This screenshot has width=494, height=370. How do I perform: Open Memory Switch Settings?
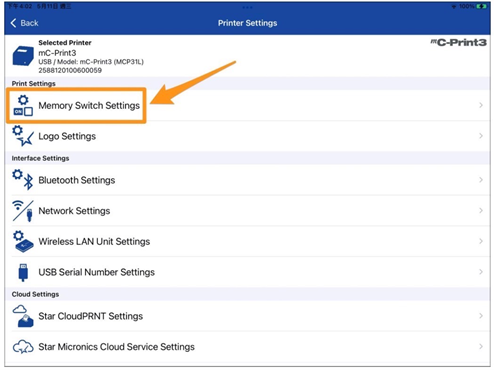point(247,105)
